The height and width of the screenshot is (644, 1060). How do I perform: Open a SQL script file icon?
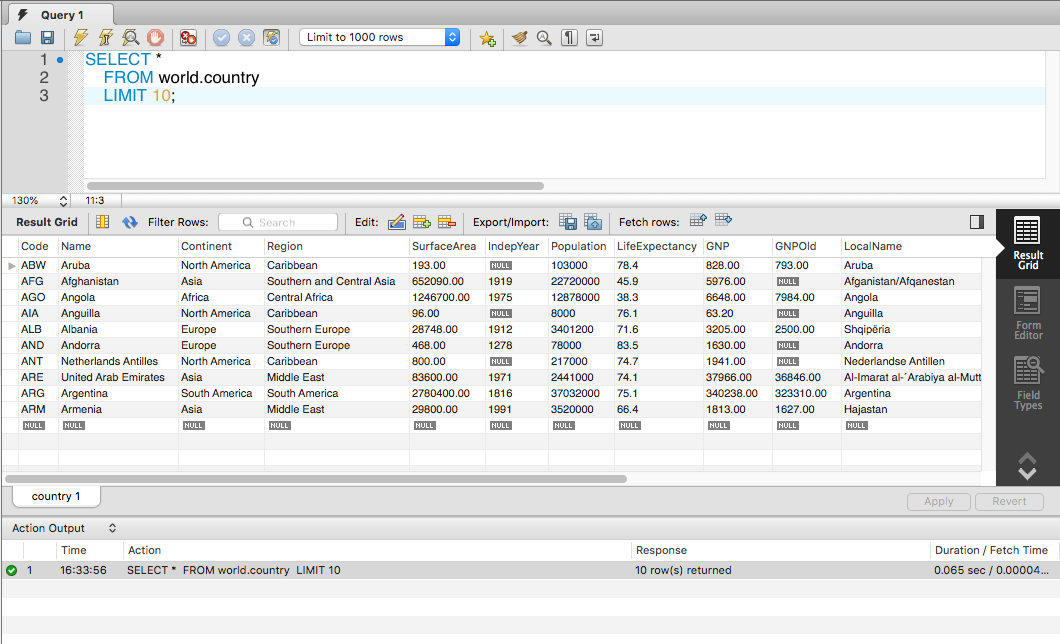point(23,38)
